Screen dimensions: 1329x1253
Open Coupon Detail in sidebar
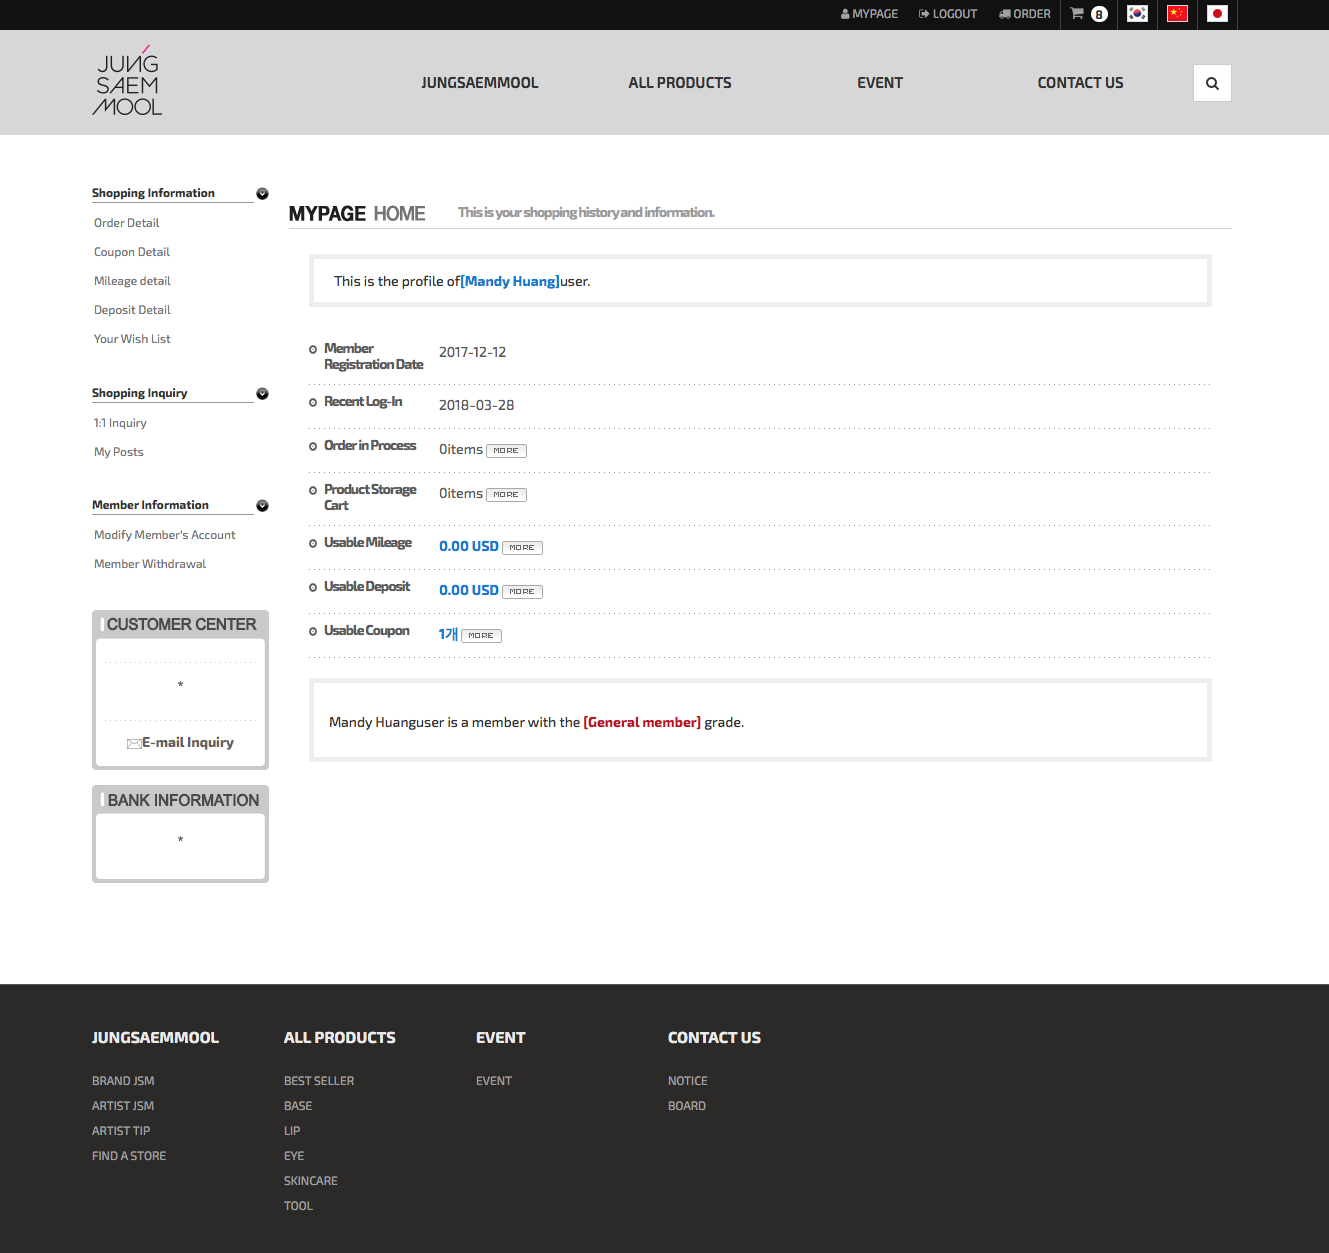pyautogui.click(x=132, y=252)
